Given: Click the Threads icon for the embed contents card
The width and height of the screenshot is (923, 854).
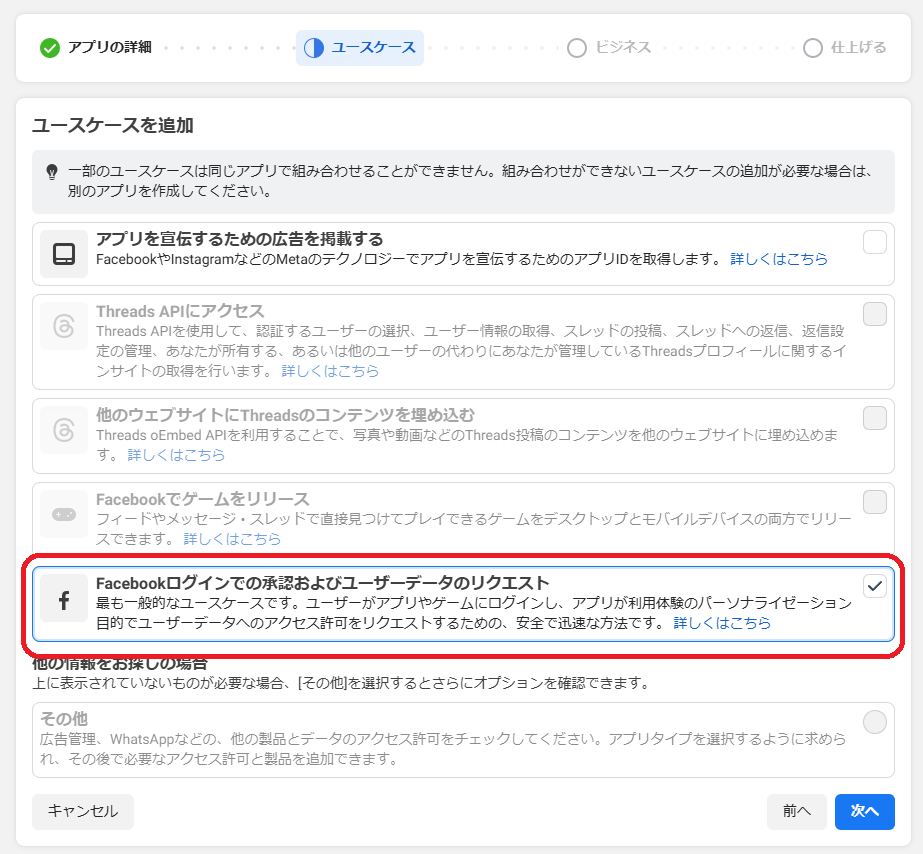Looking at the screenshot, I should pyautogui.click(x=64, y=430).
